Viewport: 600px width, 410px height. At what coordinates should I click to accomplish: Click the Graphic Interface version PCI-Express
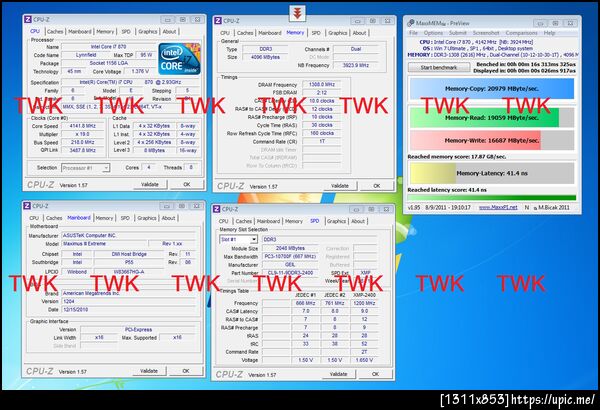point(138,330)
